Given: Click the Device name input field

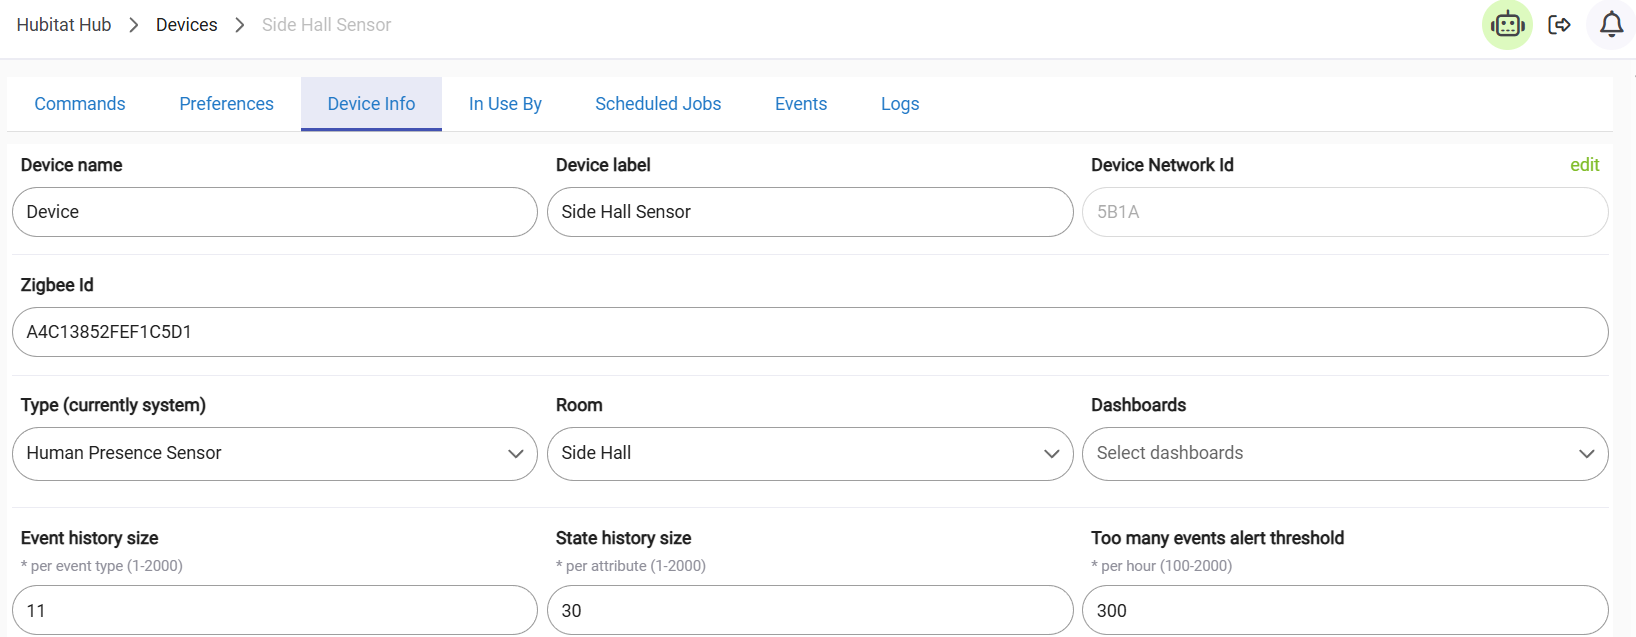Looking at the screenshot, I should point(274,212).
